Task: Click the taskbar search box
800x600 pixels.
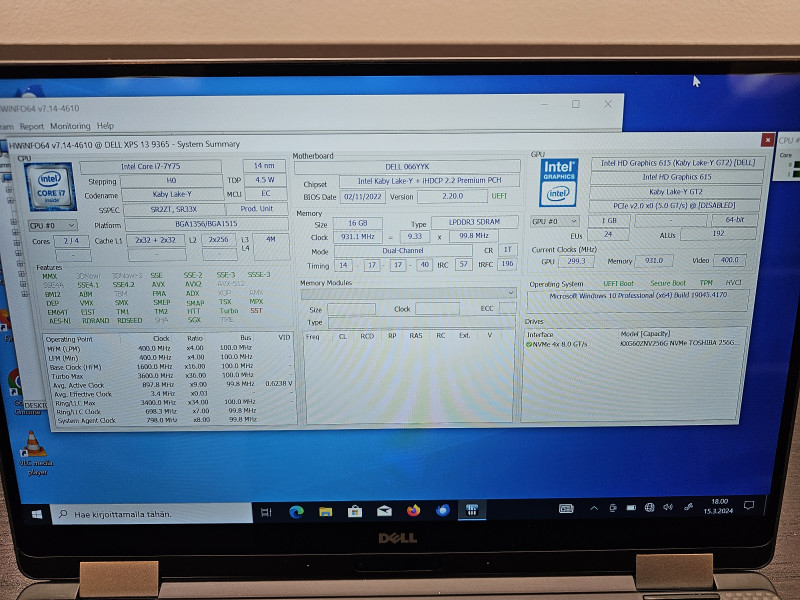Action: click(x=152, y=514)
